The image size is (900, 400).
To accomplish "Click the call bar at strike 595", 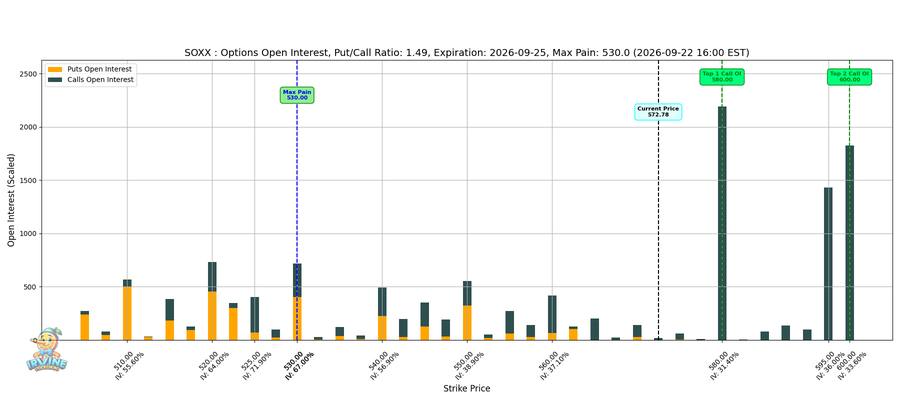I will coord(828,264).
